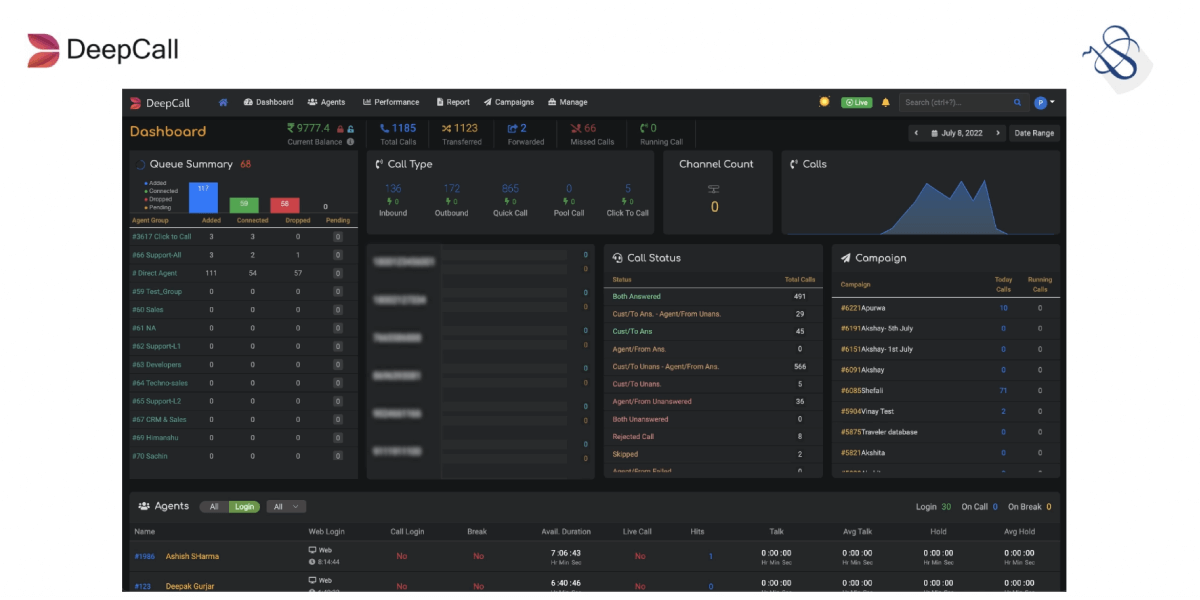Select the All toggle in Agents panel
This screenshot has height=600, width=1200.
pos(214,507)
